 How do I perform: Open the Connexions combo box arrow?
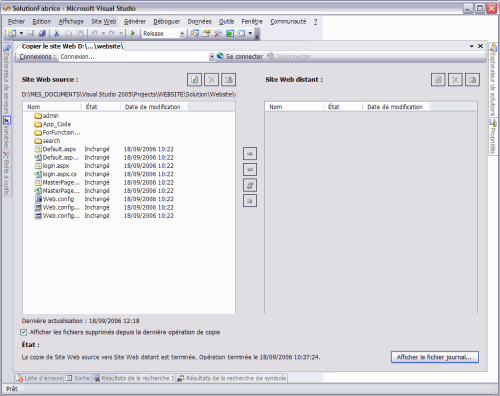click(x=212, y=57)
